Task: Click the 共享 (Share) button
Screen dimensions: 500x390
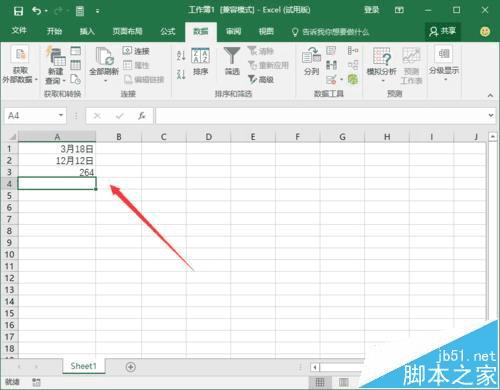Action: pyautogui.click(x=443, y=31)
